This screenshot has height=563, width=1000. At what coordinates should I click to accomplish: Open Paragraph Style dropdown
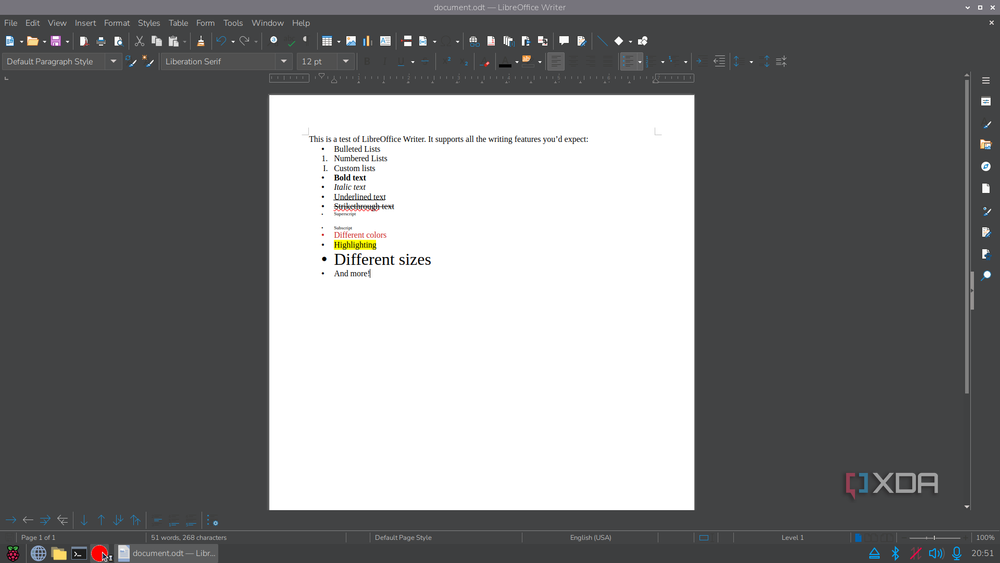(113, 61)
